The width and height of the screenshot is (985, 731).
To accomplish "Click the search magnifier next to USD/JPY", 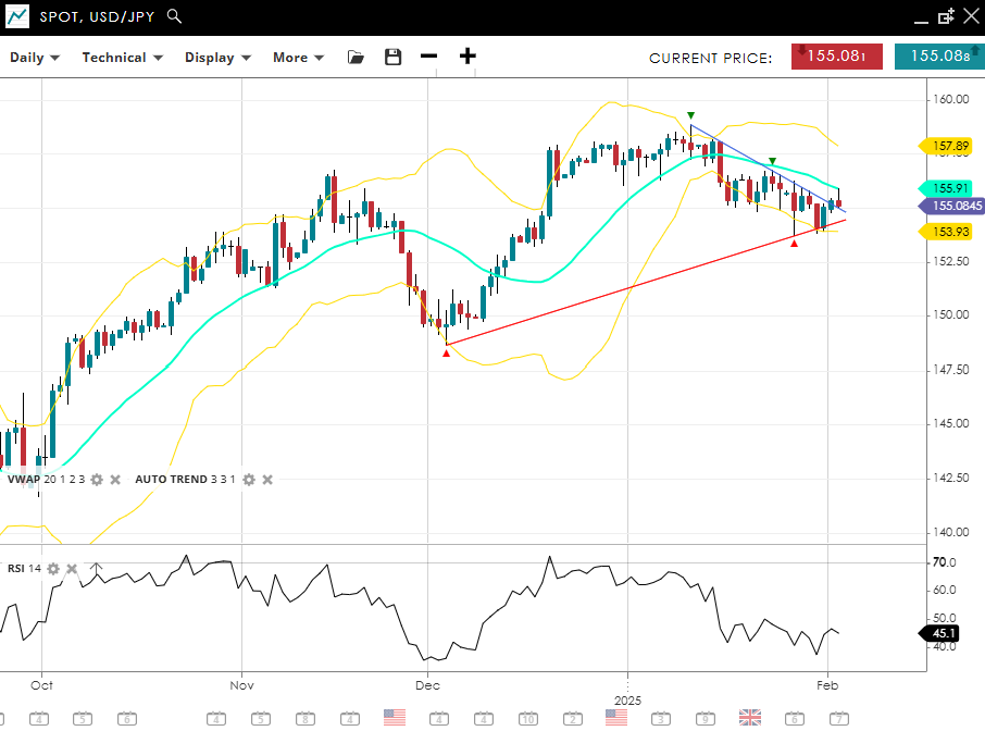I will 174,16.
